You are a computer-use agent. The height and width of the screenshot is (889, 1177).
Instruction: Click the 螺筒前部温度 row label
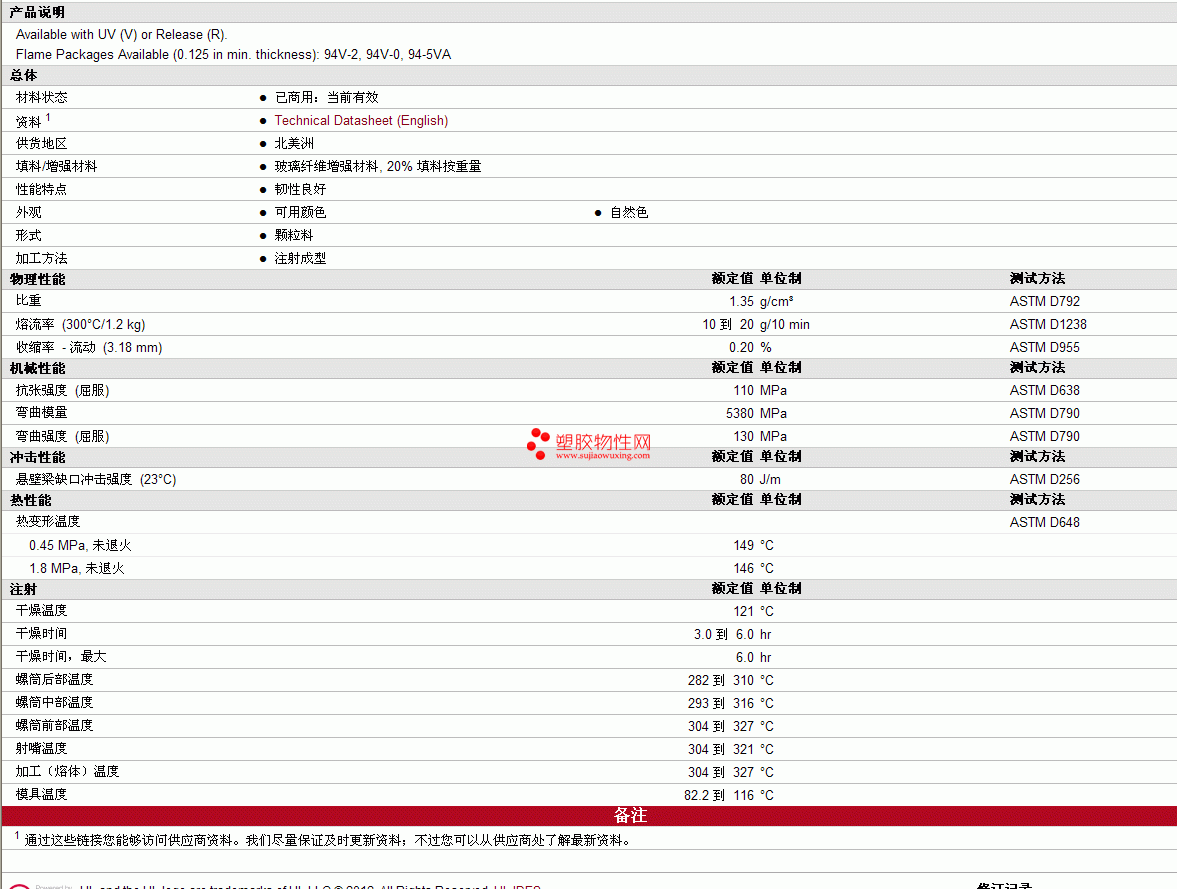55,725
